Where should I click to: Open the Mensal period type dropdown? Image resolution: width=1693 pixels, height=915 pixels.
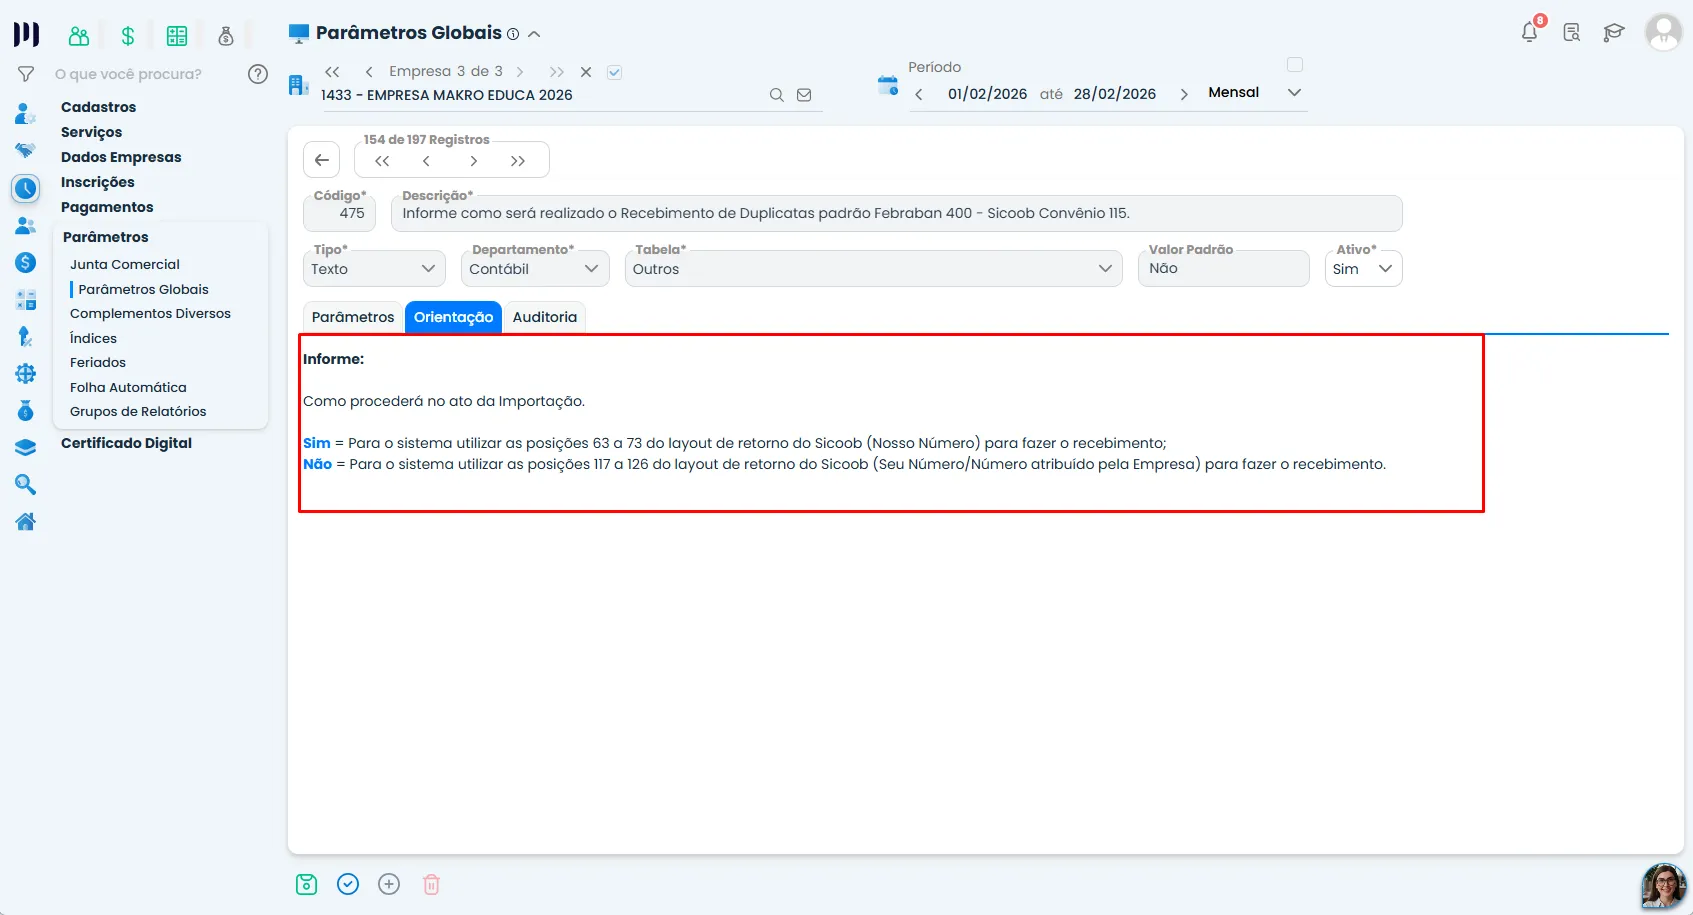(1254, 93)
